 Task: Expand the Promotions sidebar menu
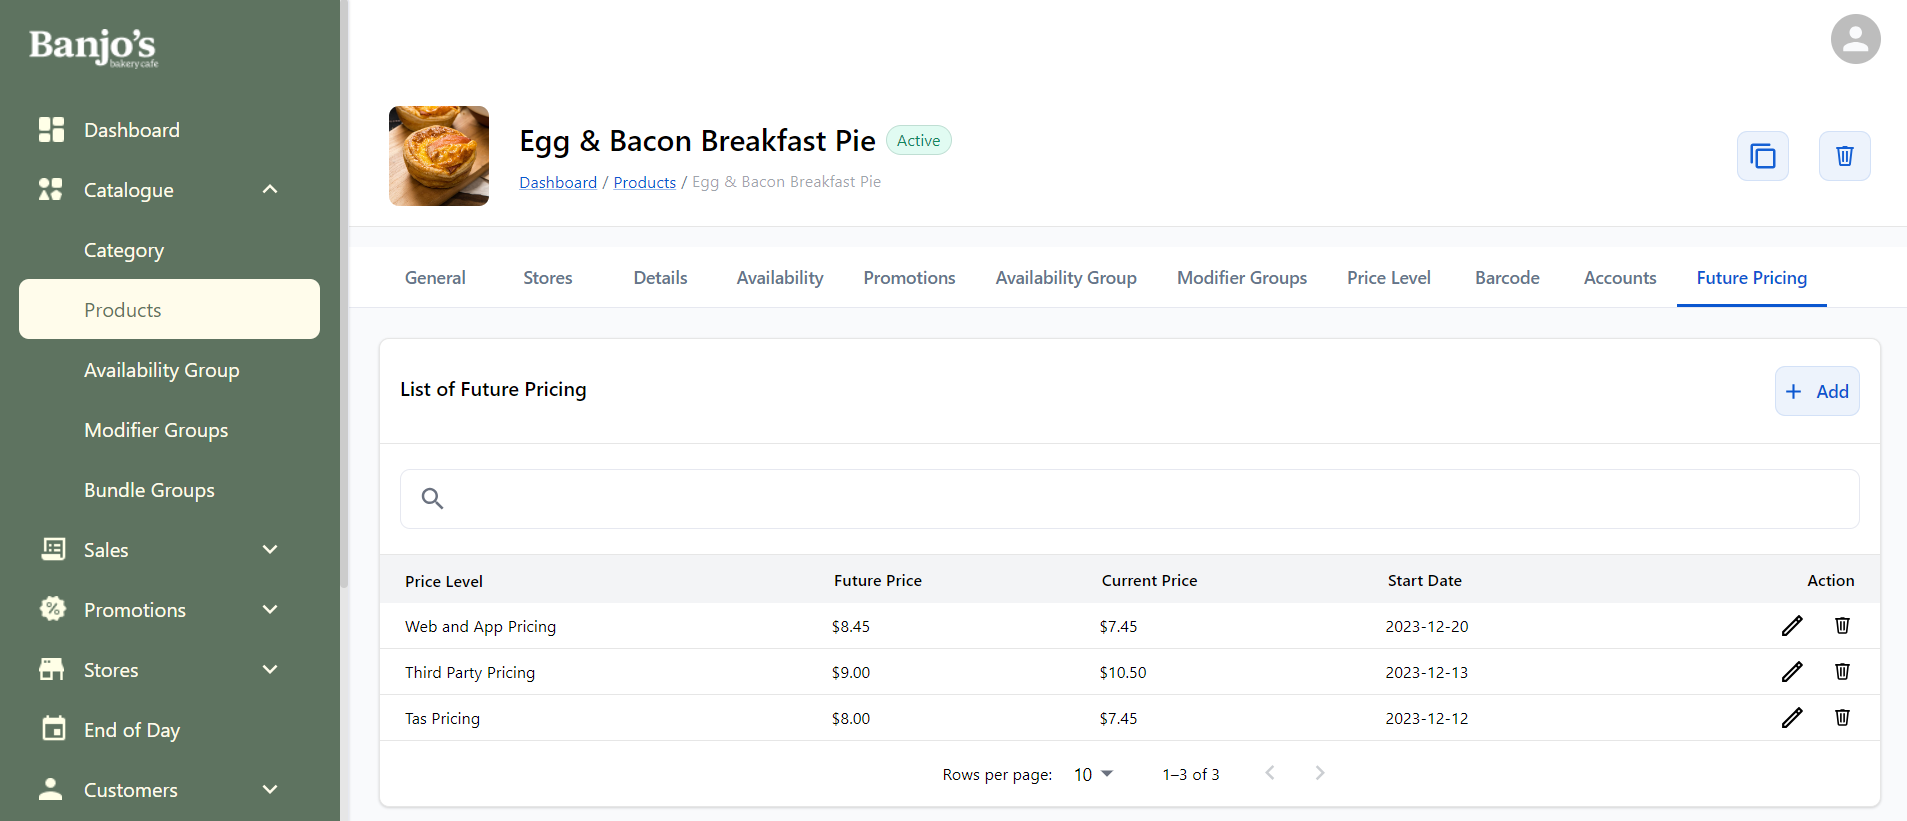(x=270, y=610)
